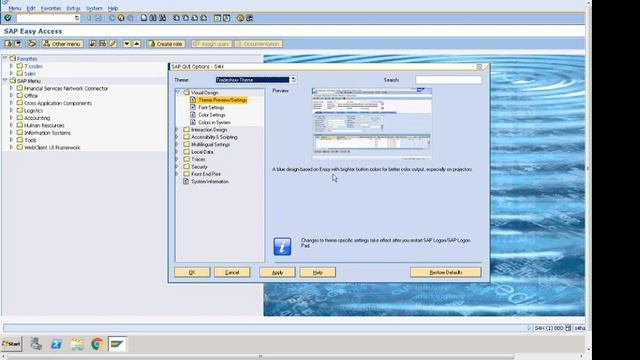This screenshot has height=360, width=640.
Task: Click the Previous Page navigation icon
Action: 185,18
